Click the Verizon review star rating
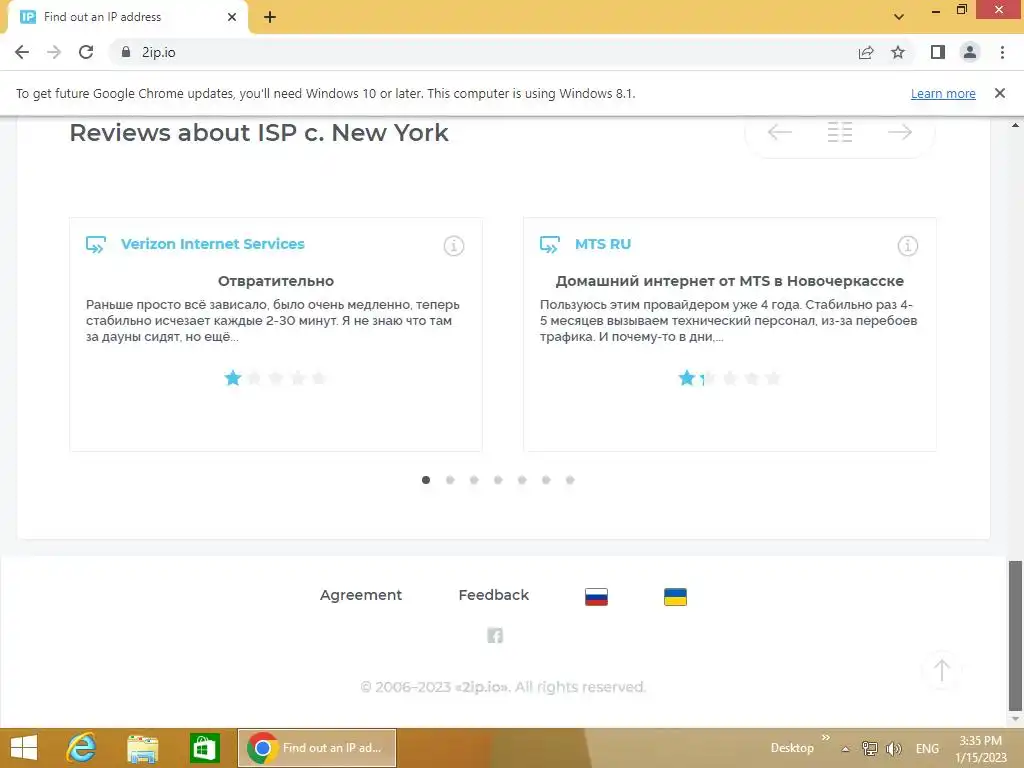 (275, 378)
